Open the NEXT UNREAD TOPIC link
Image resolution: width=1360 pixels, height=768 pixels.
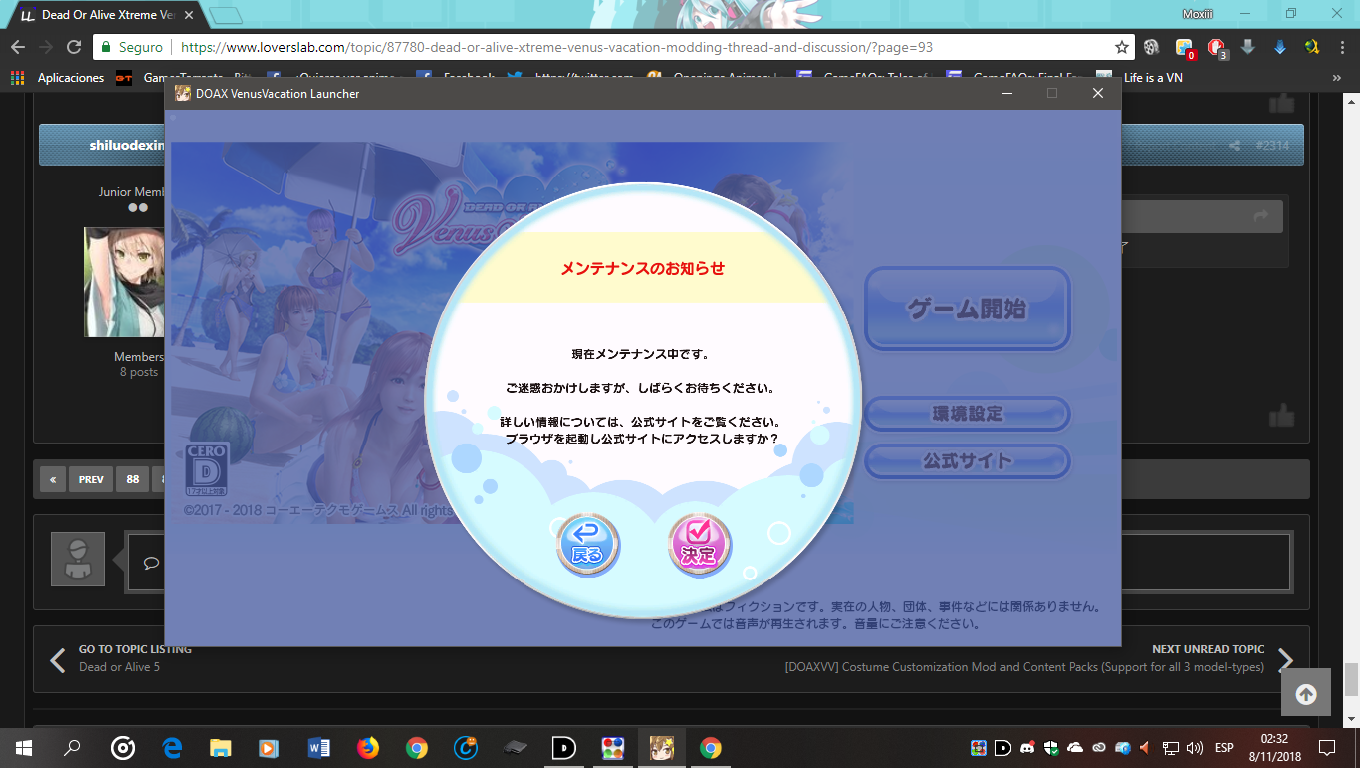[x=1208, y=649]
